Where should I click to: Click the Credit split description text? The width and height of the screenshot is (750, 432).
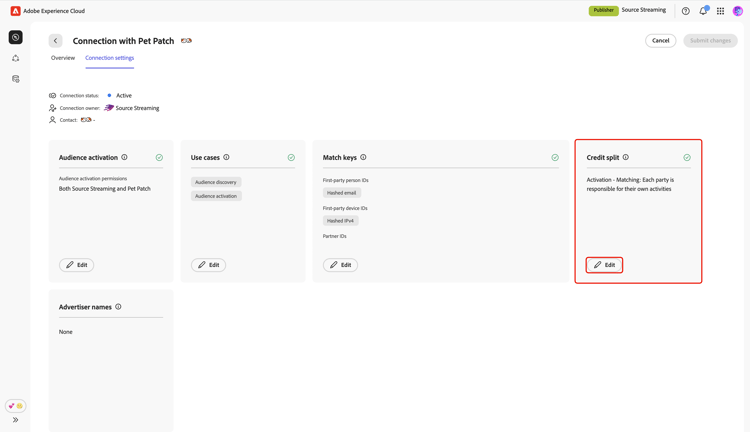tap(630, 184)
